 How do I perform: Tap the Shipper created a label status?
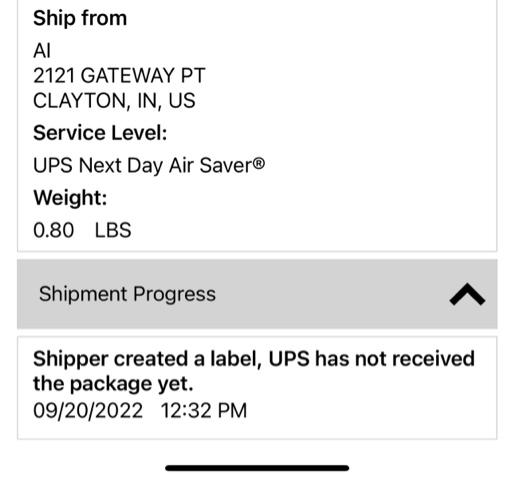254,371
